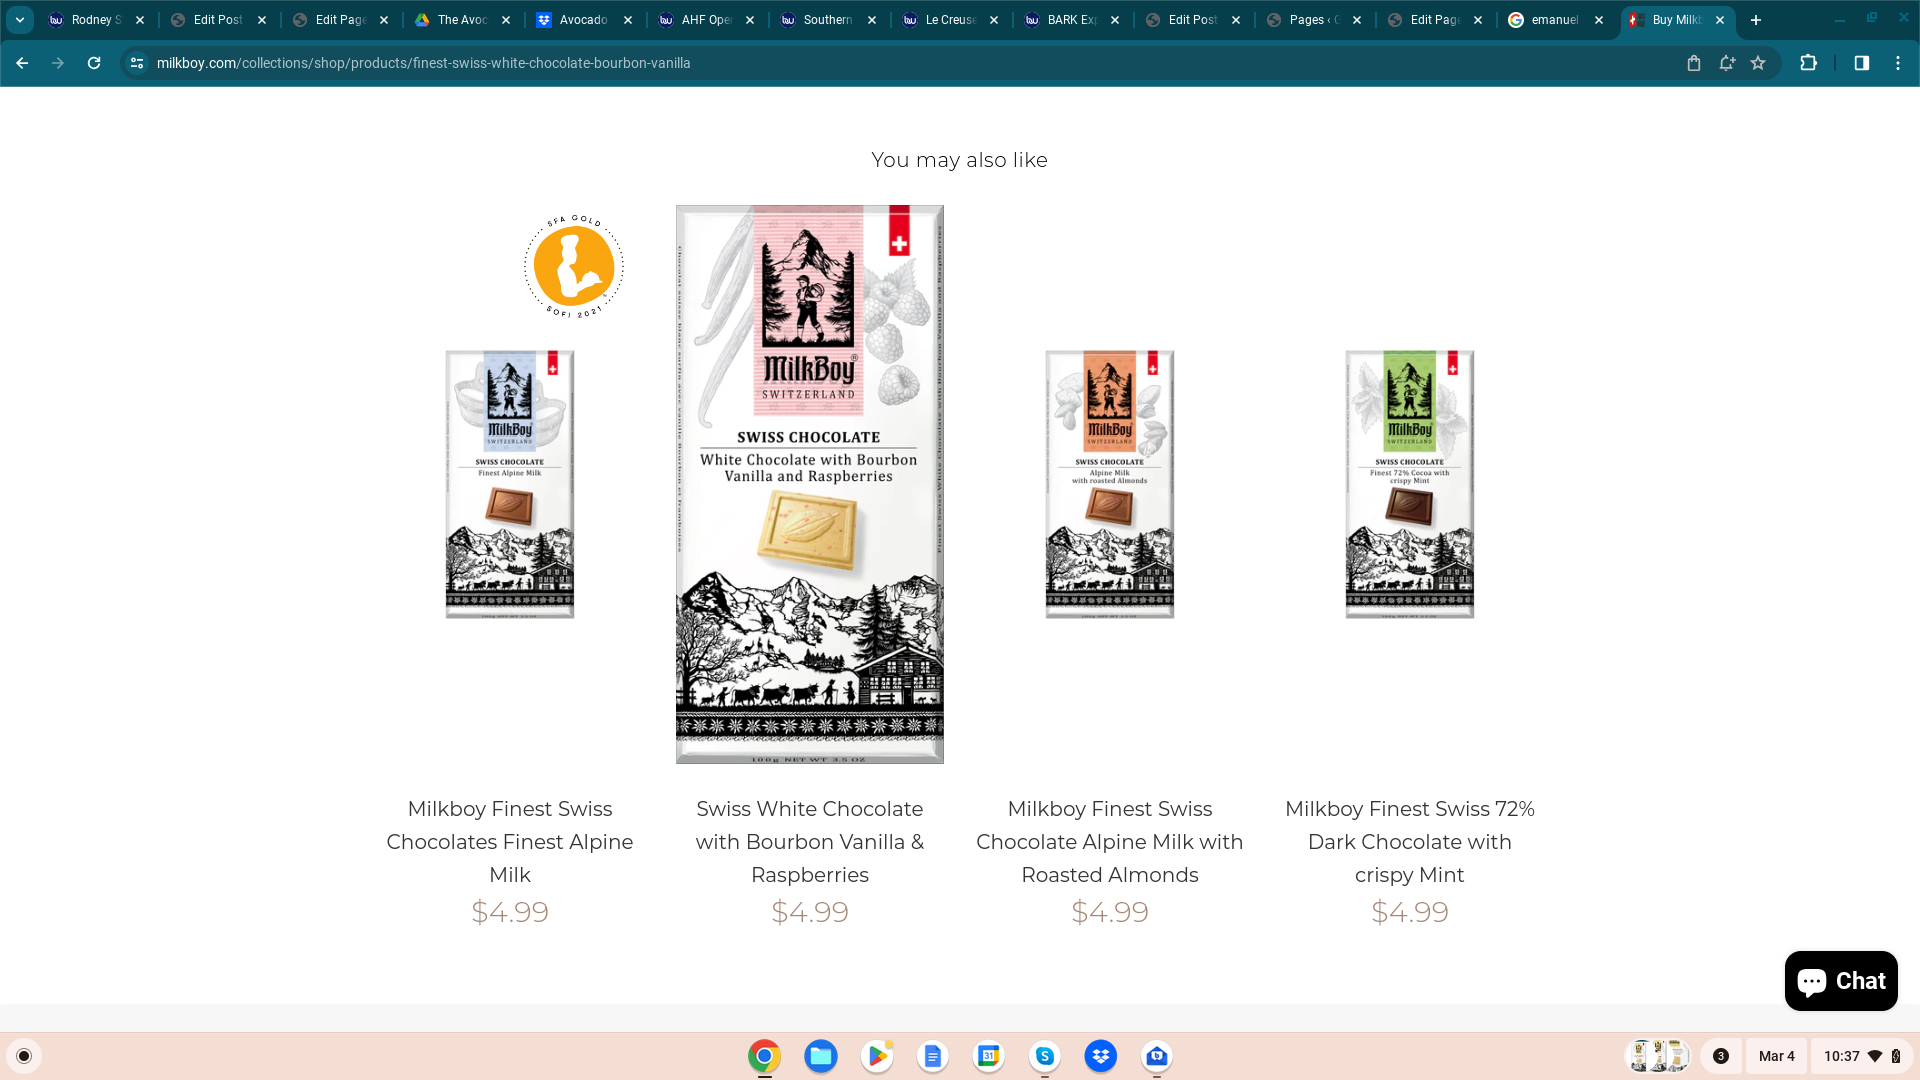Image resolution: width=1920 pixels, height=1080 pixels.
Task: Switch to the emanuel Google tab
Action: coord(1555,20)
